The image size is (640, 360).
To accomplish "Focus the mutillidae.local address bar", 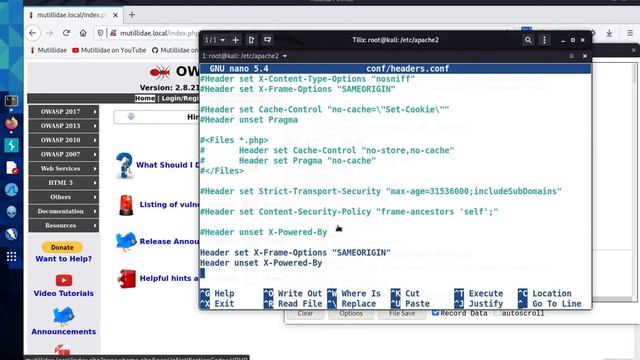I will tap(159, 33).
